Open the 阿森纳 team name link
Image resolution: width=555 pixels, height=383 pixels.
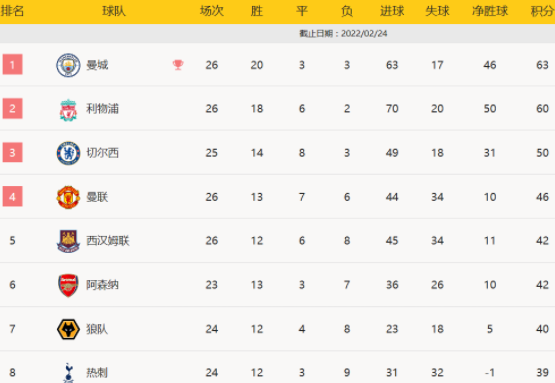102,285
